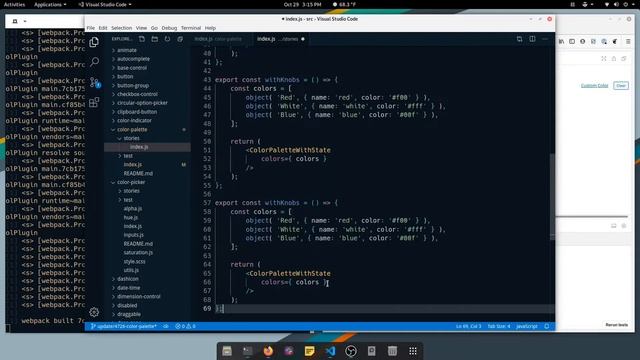Image resolution: width=640 pixels, height=360 pixels.
Task: Expand the button-group folder
Action: pyautogui.click(x=133, y=86)
